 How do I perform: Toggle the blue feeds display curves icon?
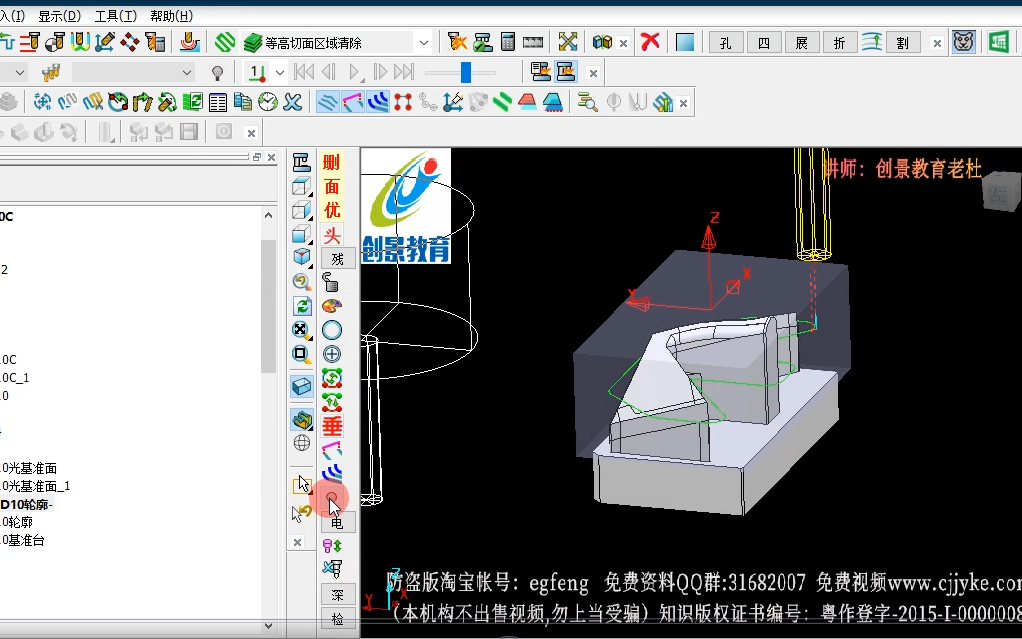[x=378, y=102]
